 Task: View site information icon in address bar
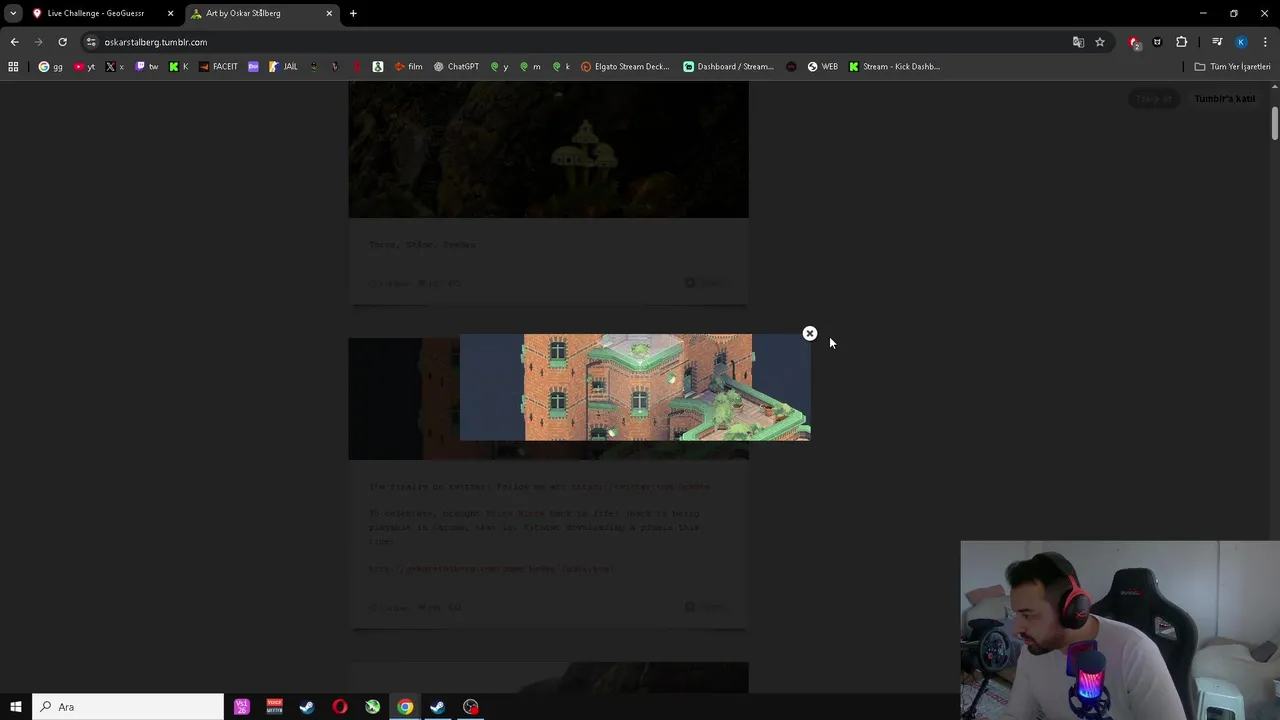click(91, 42)
